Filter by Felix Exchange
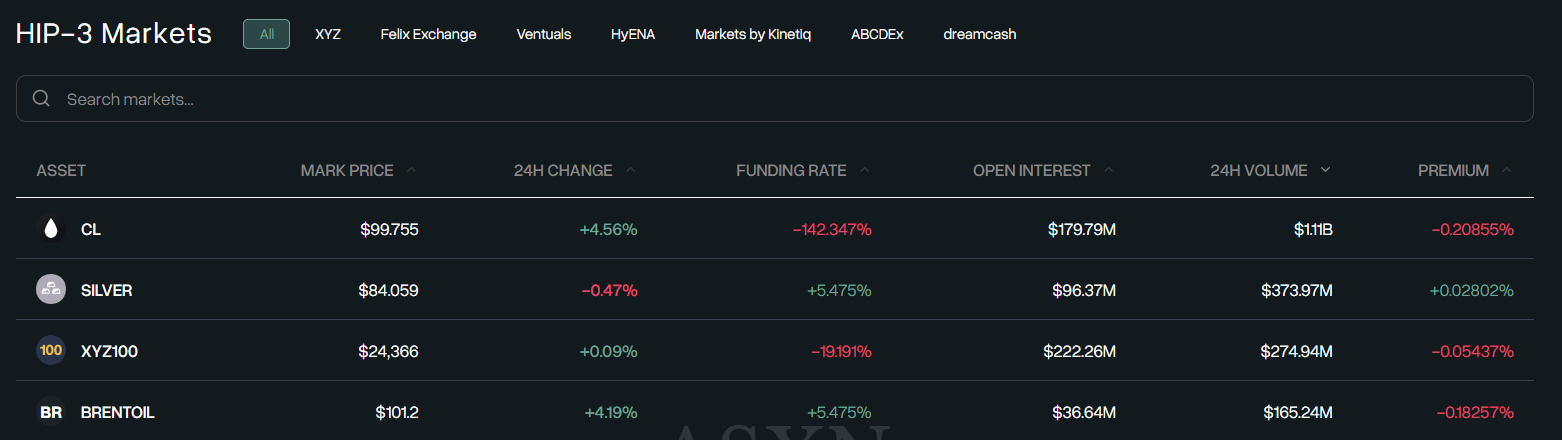The width and height of the screenshot is (1562, 440). point(428,34)
